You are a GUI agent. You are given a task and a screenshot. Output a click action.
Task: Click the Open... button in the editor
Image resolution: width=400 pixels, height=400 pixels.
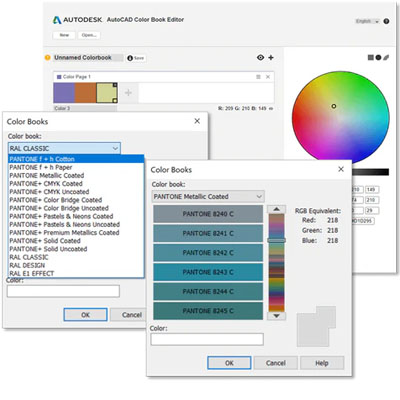tap(89, 35)
